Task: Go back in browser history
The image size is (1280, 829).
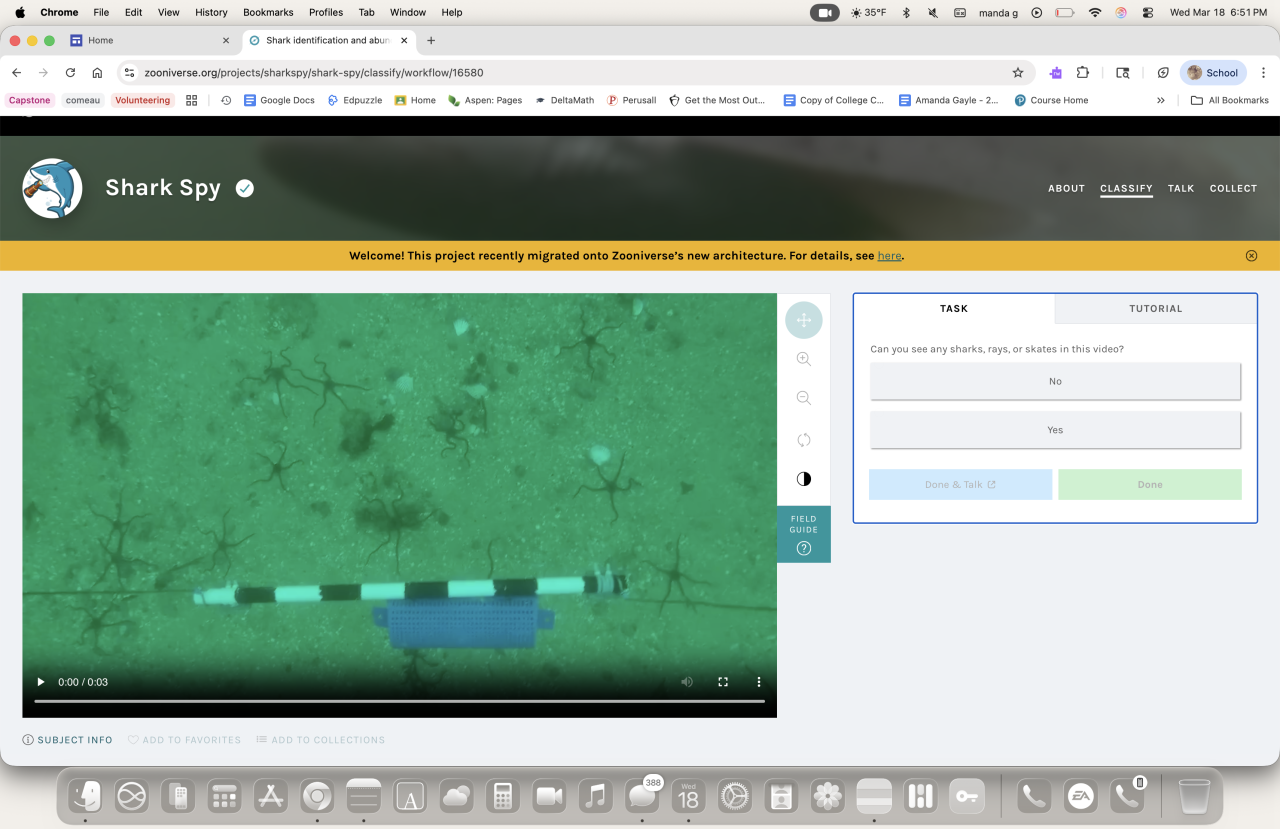Action: (16, 73)
